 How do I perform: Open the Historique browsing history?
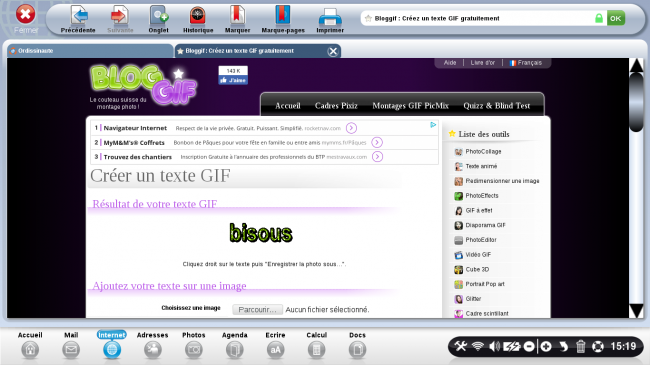198,19
